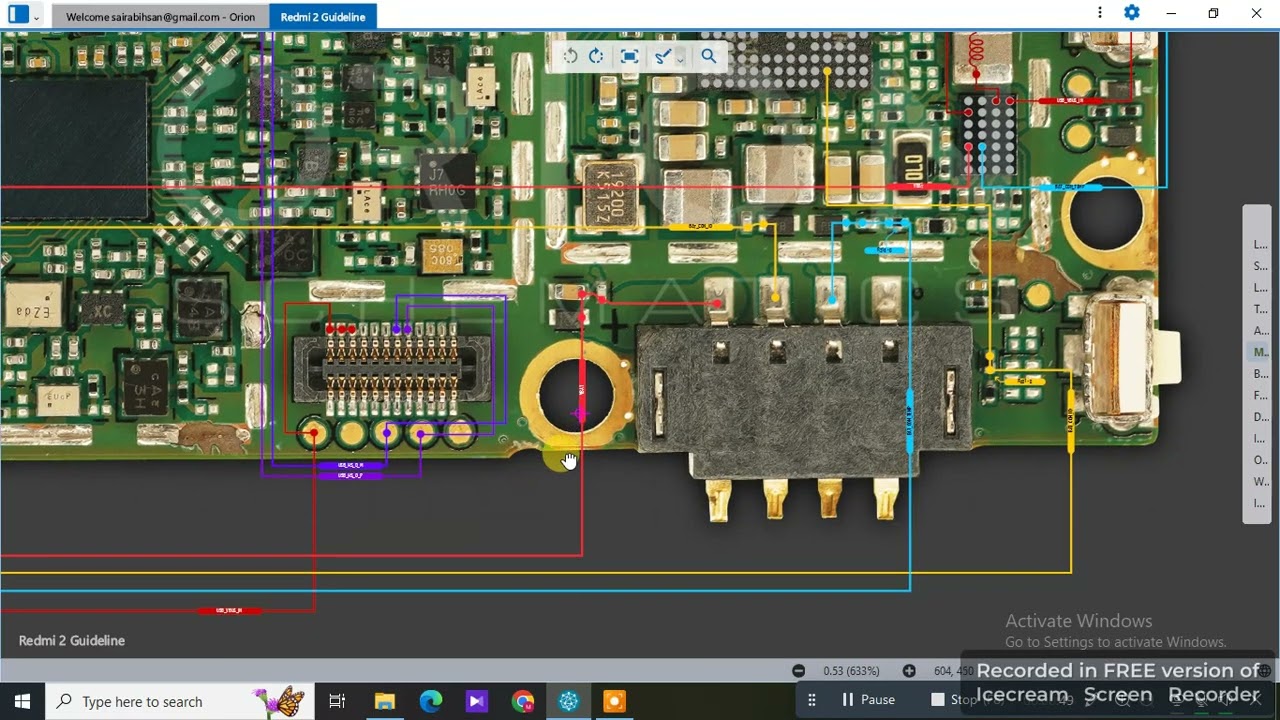
Task: Open the drawing tool dropdown arrow
Action: tap(680, 59)
